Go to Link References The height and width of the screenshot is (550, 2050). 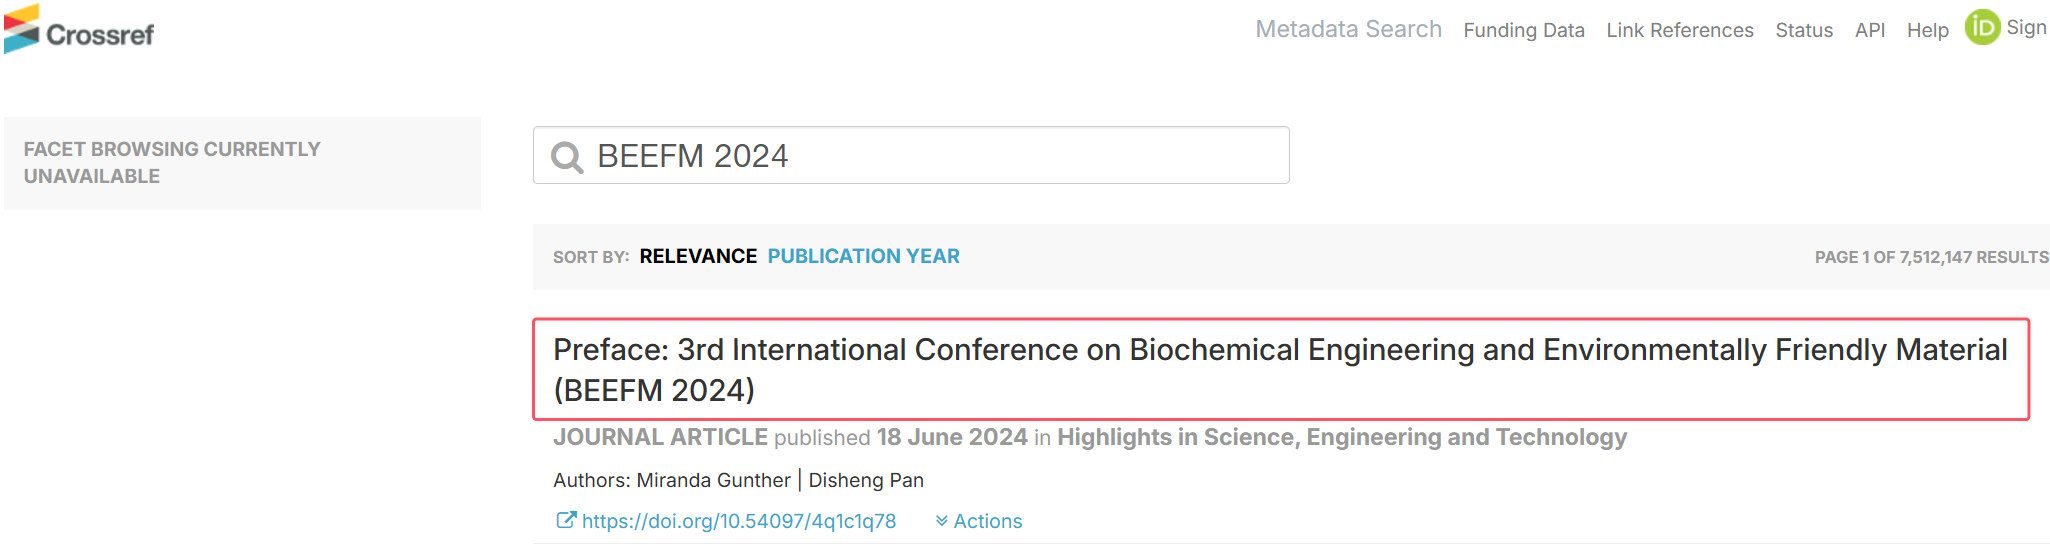coord(1679,30)
